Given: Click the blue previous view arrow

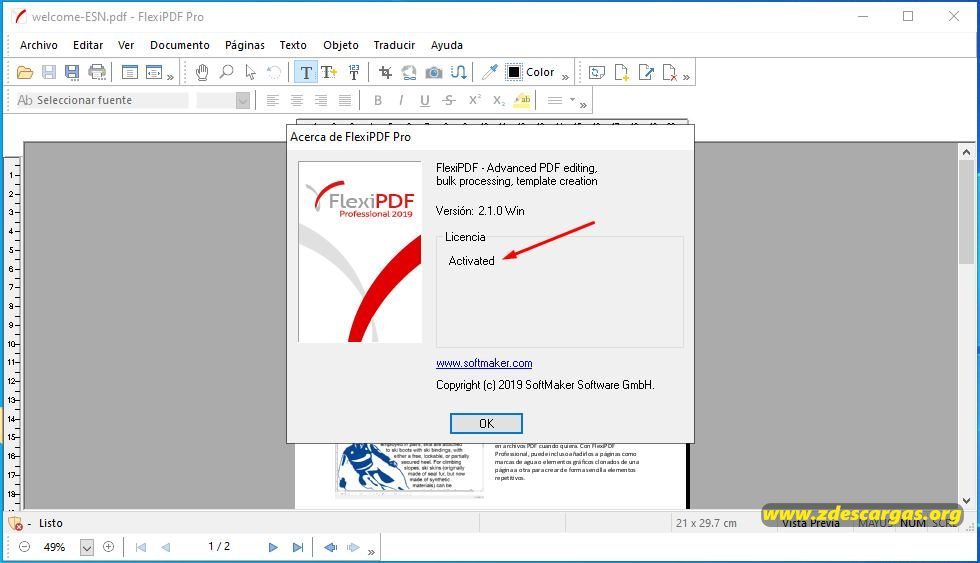Looking at the screenshot, I should (x=330, y=547).
